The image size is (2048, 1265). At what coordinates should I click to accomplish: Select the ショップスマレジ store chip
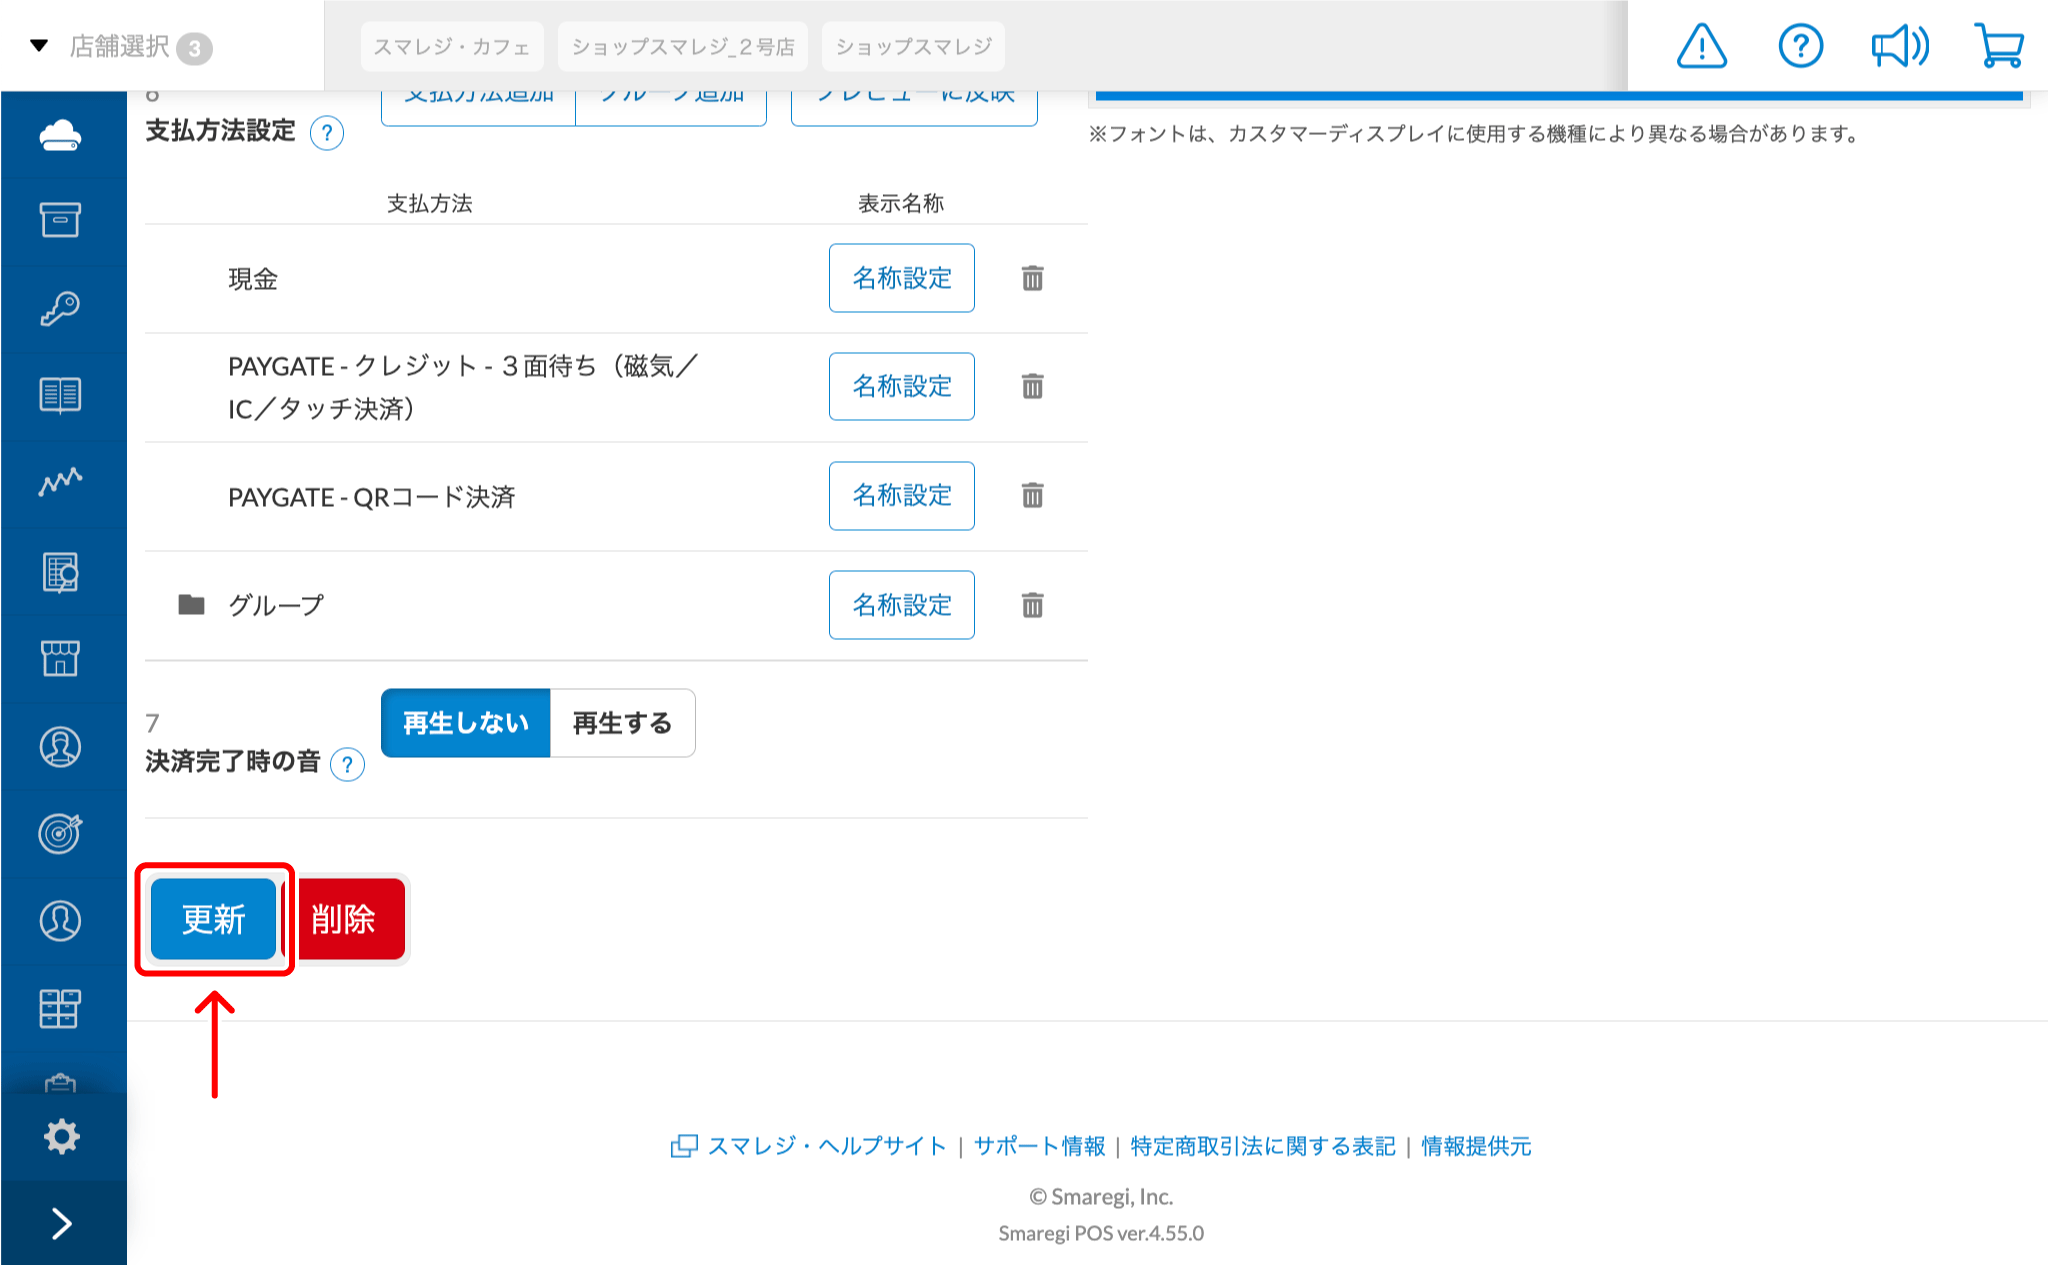[x=913, y=46]
